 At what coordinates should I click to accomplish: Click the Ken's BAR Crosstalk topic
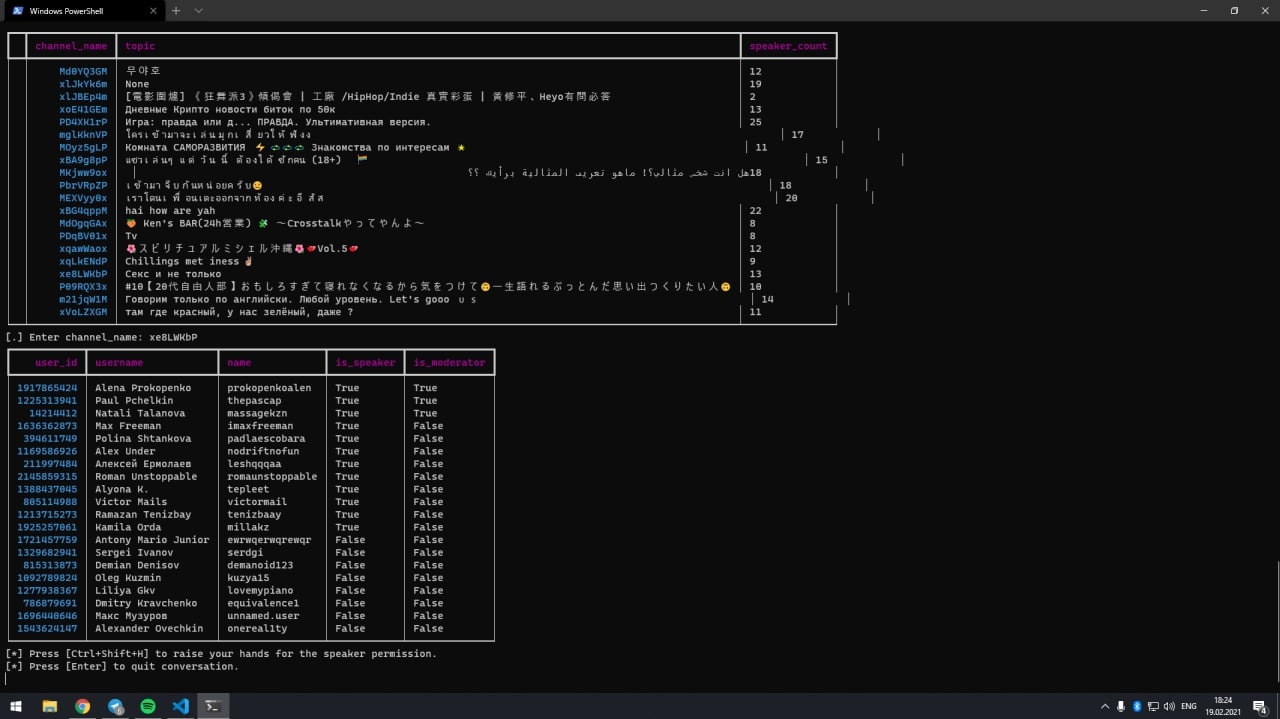pyautogui.click(x=275, y=223)
